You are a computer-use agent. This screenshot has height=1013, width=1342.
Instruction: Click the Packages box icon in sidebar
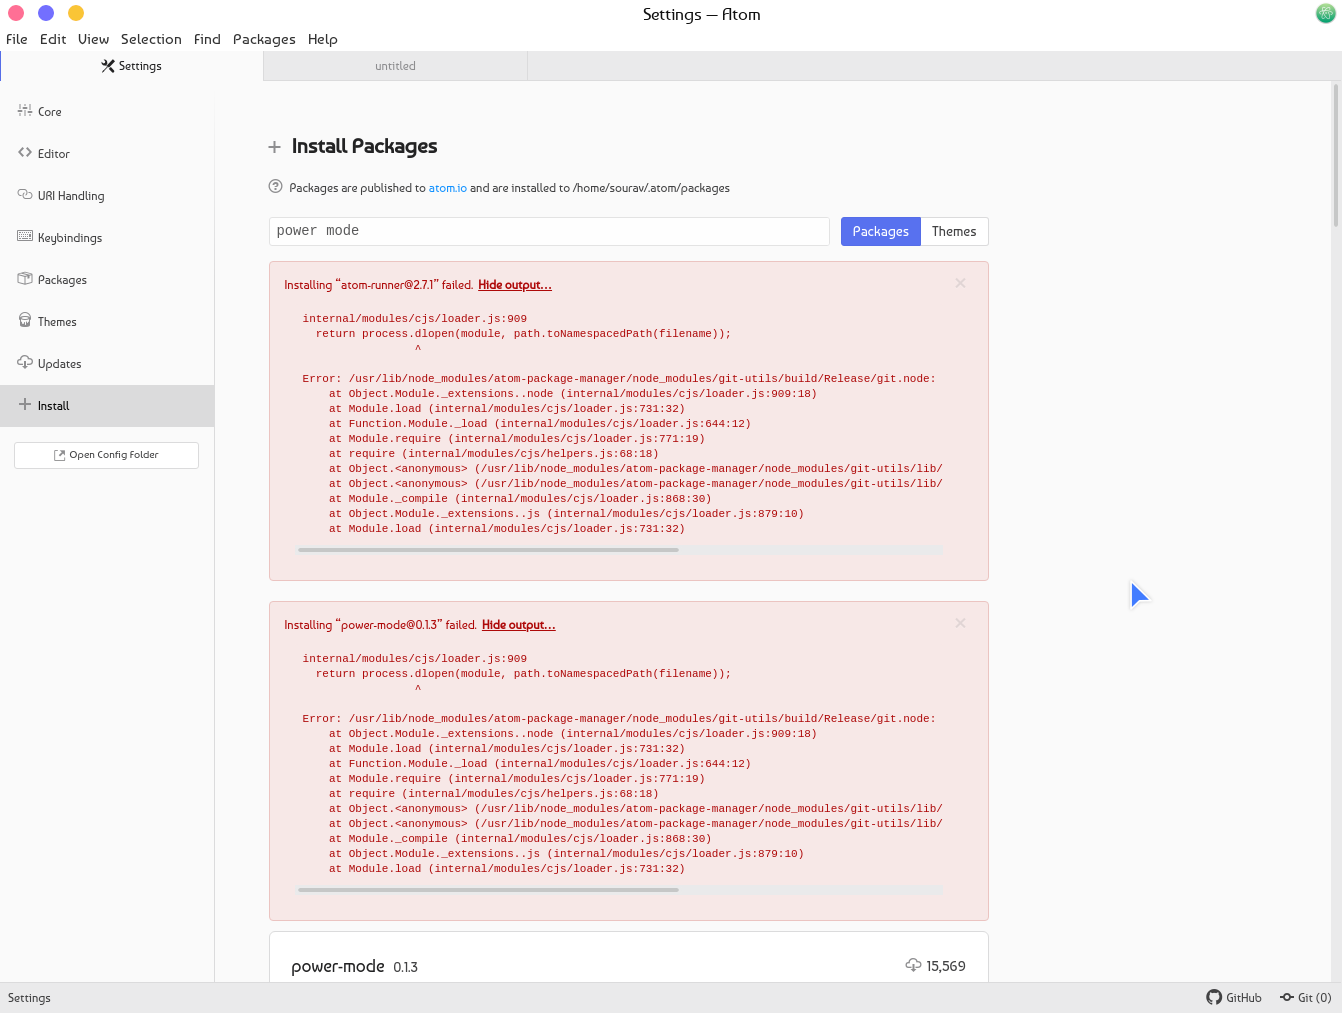point(25,279)
